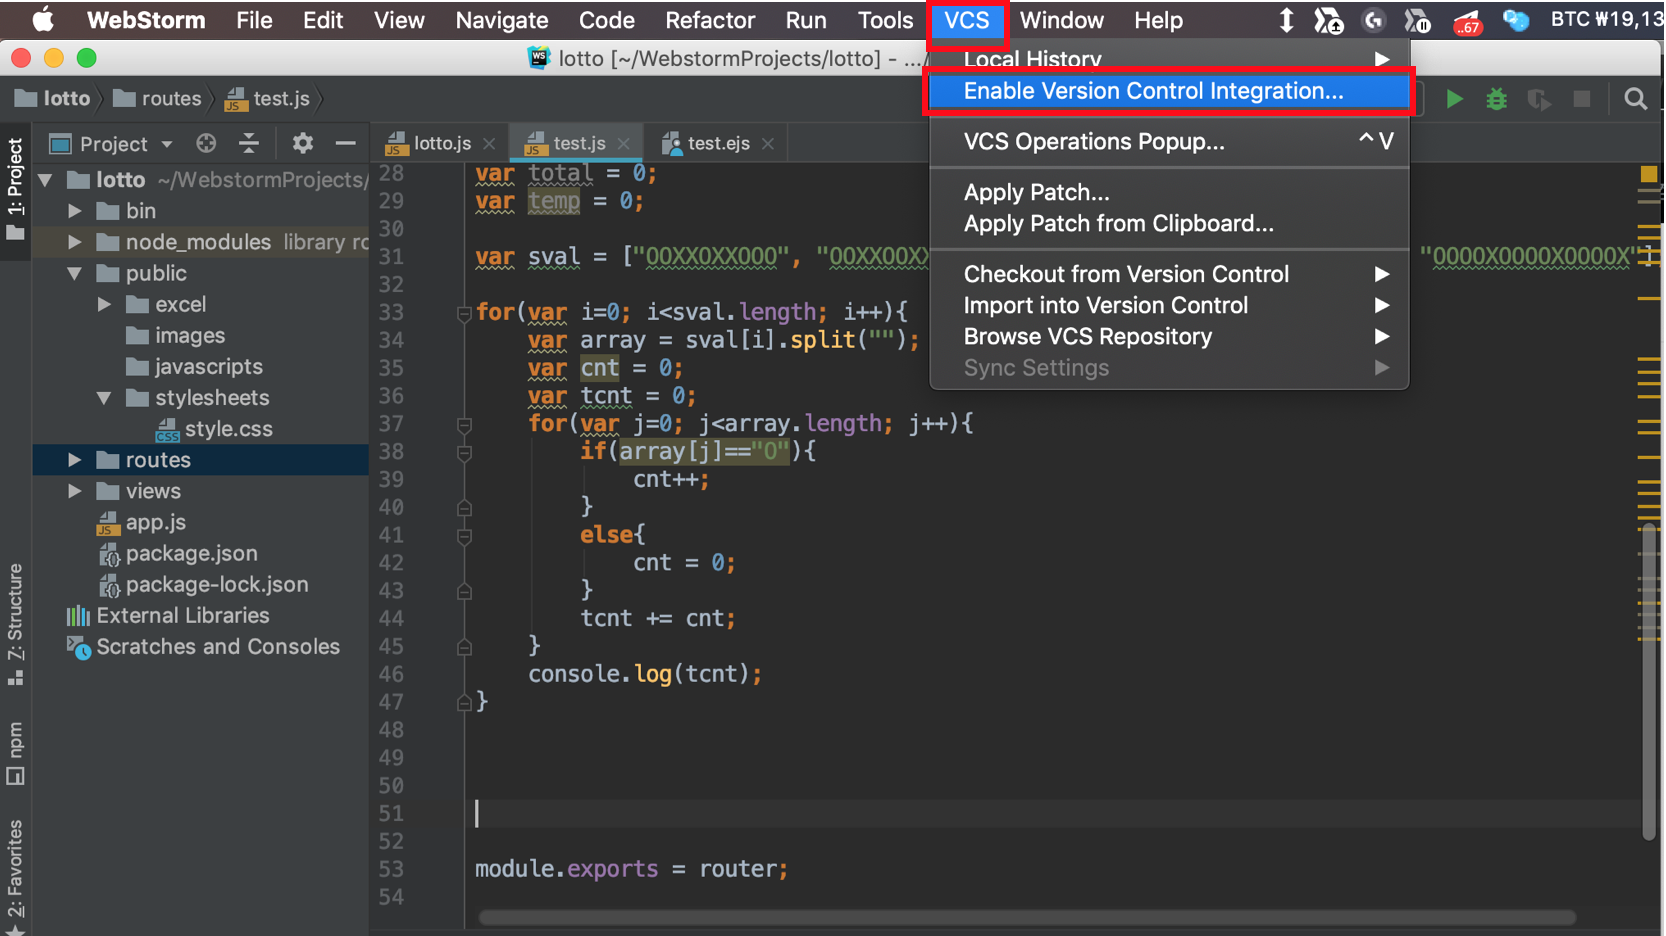Expand the node_modules folder
Image resolution: width=1666 pixels, height=936 pixels.
coord(75,242)
